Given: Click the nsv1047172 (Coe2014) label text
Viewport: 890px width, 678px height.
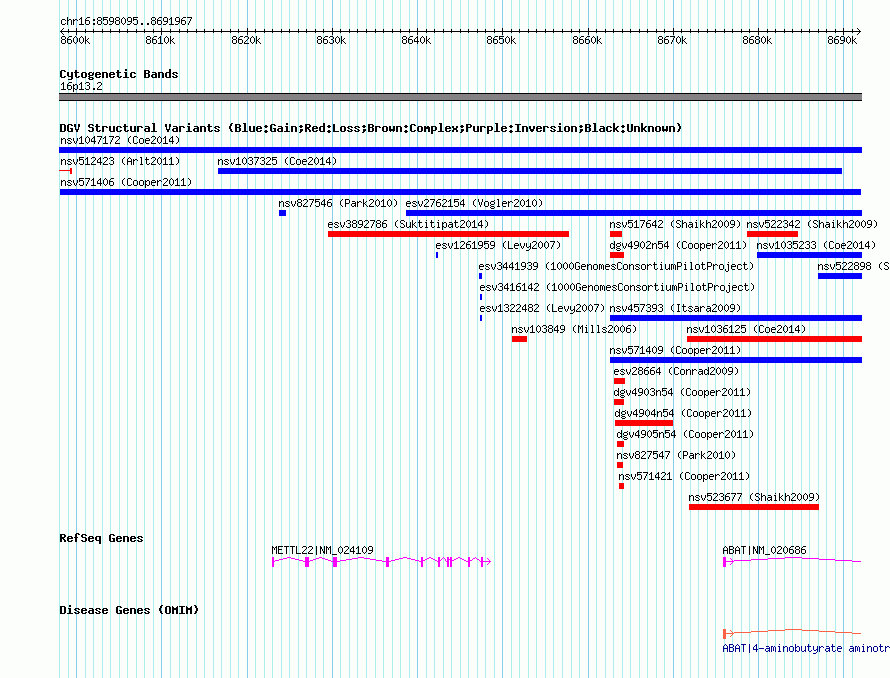Looking at the screenshot, I should tap(120, 140).
